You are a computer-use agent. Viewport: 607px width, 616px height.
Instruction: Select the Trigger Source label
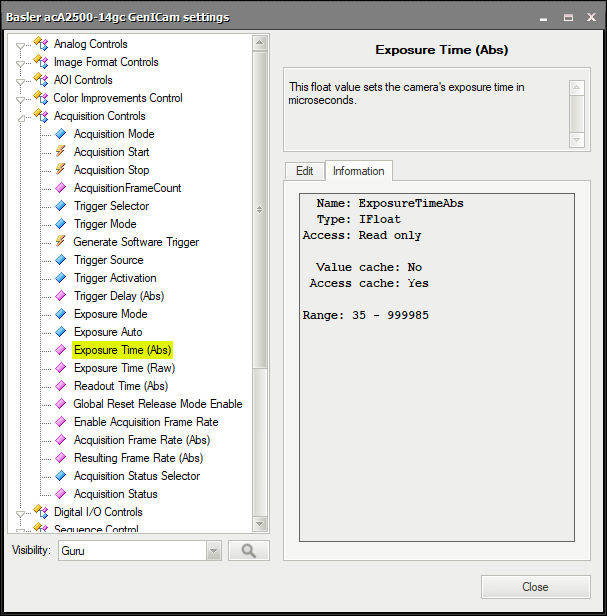tap(108, 260)
